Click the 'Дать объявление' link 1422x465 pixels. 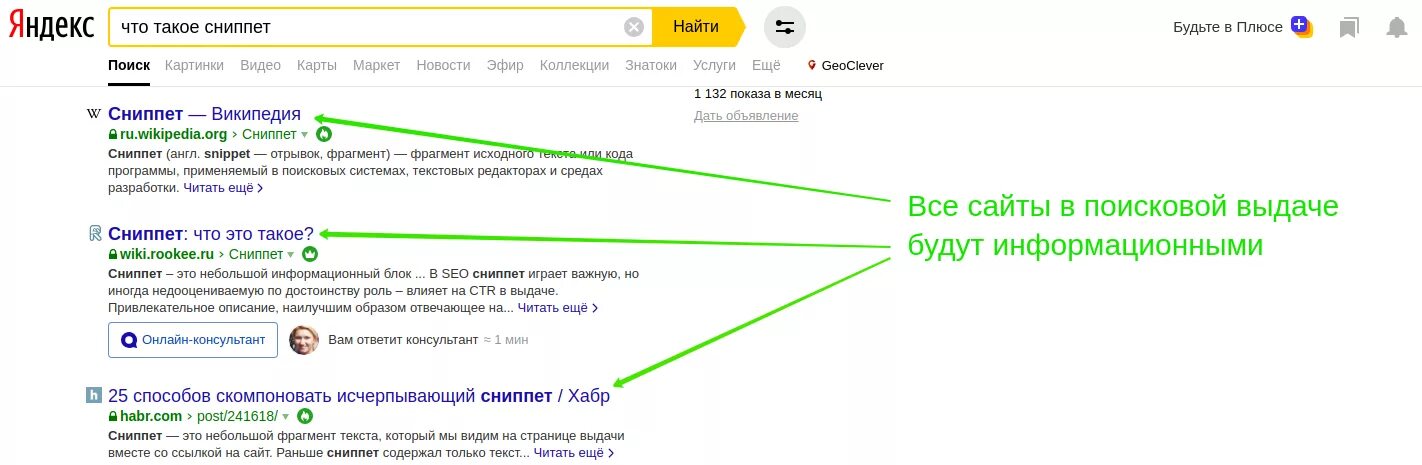pos(746,116)
